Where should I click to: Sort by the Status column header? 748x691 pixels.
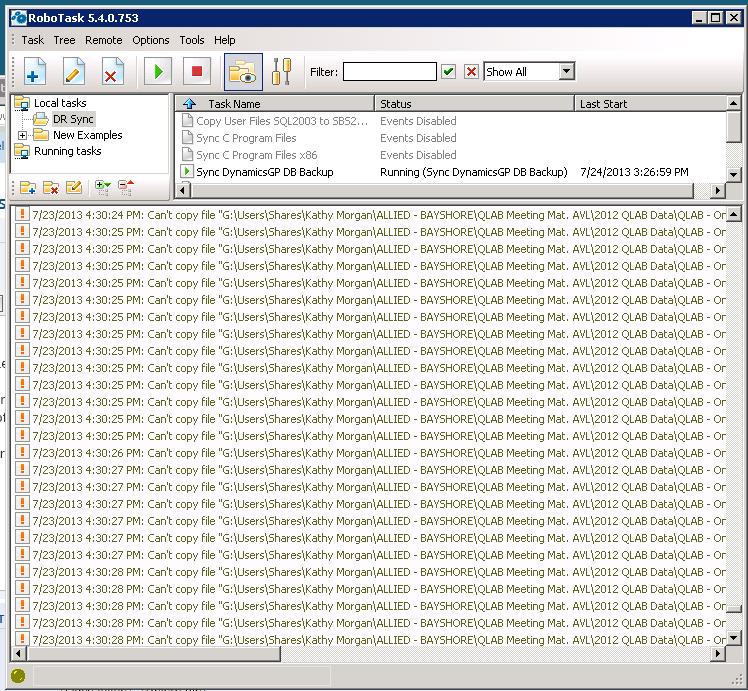pos(474,104)
